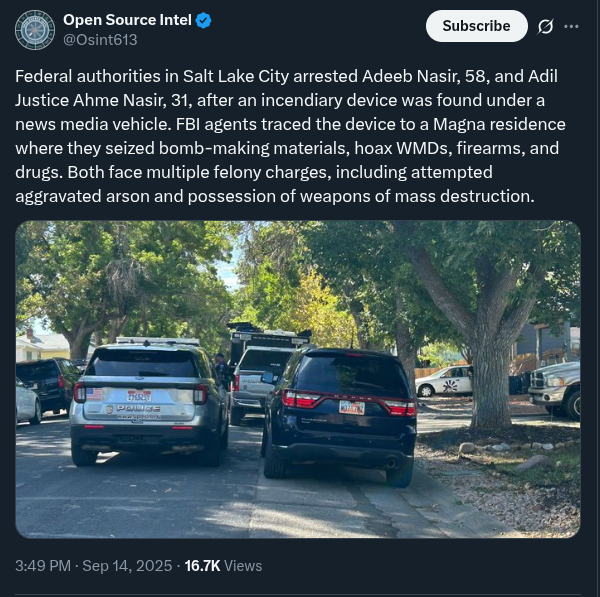
Task: Open the three-dot More options menu
Action: [571, 26]
